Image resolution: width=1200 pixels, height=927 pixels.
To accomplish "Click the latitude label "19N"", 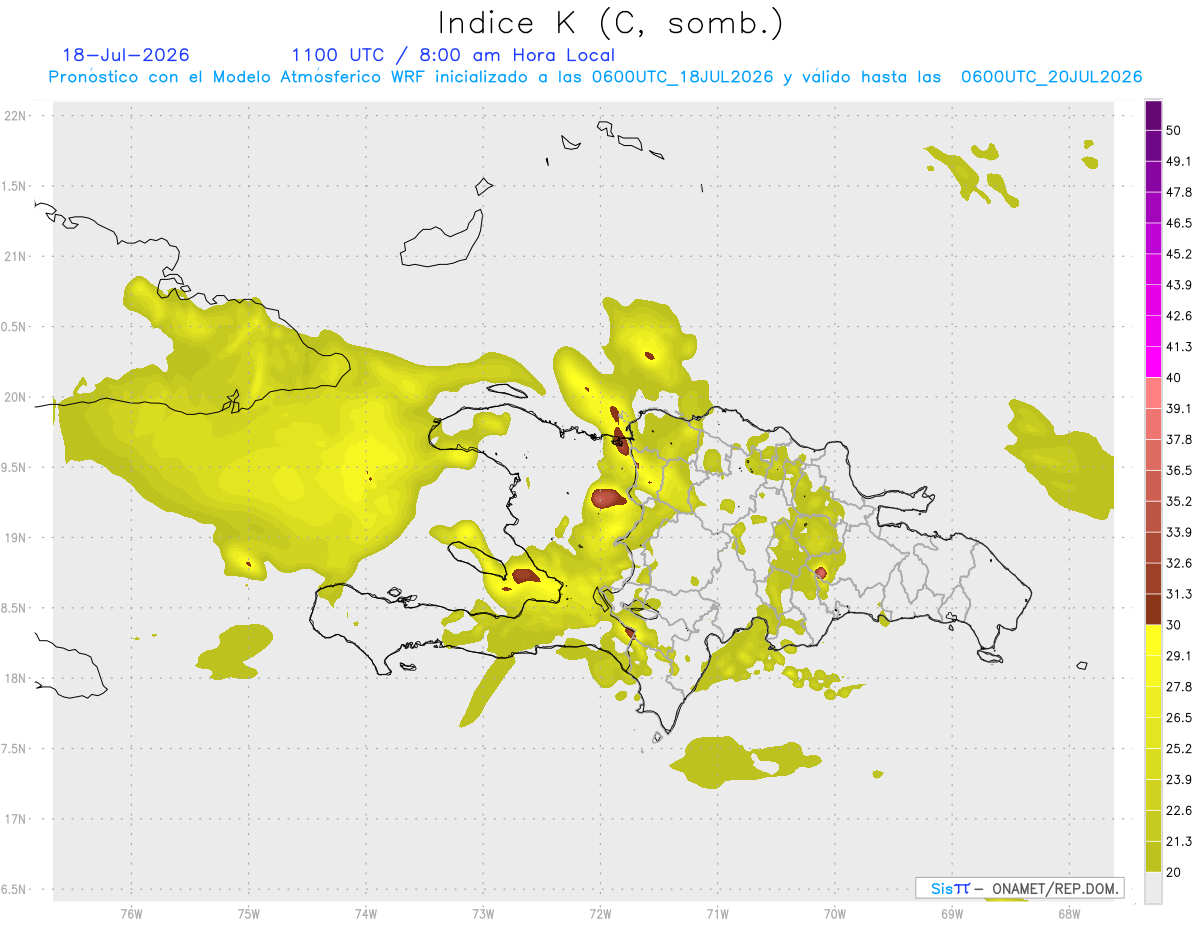I will (17, 538).
